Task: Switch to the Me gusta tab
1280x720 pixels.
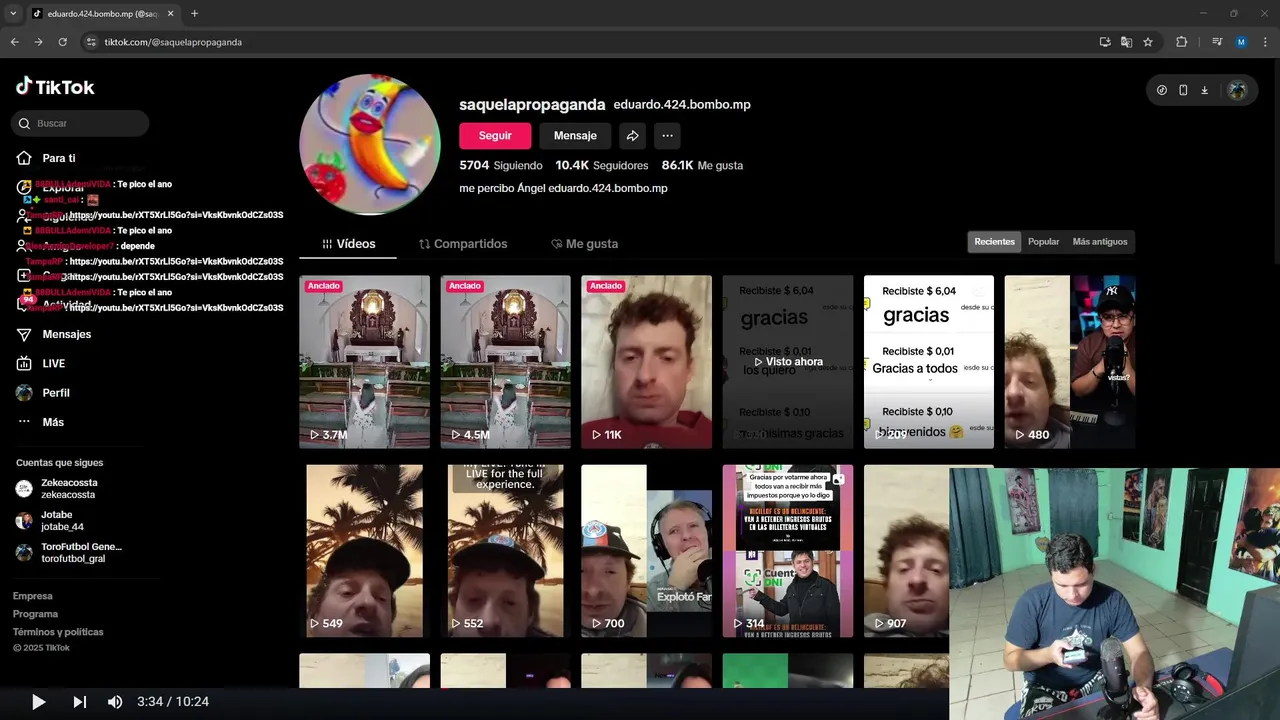Action: [585, 244]
